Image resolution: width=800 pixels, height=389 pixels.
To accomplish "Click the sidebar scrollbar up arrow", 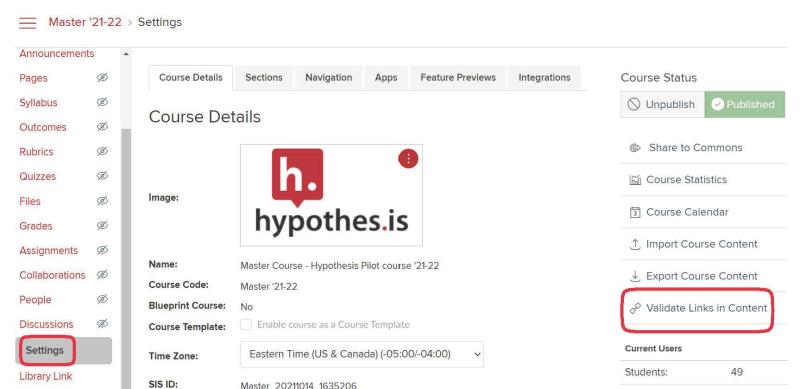I will tap(126, 54).
